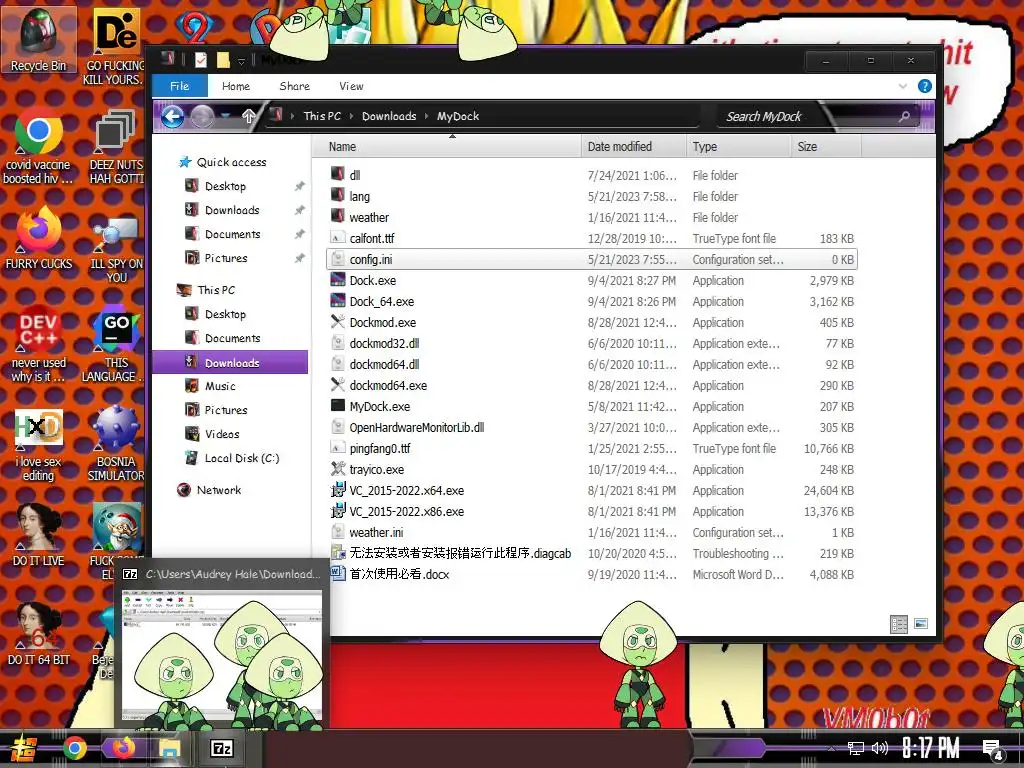
Task: Select Network in the navigation pane
Action: pos(219,490)
